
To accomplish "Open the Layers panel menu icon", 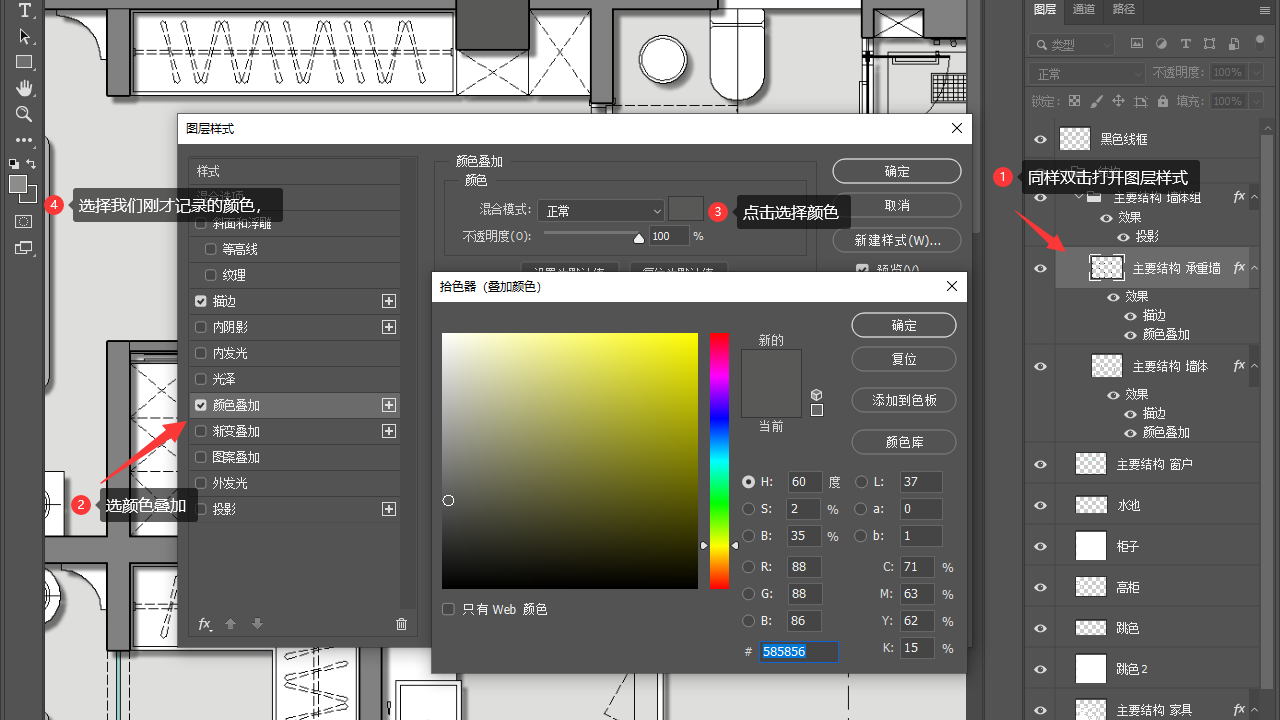I will [x=1266, y=9].
